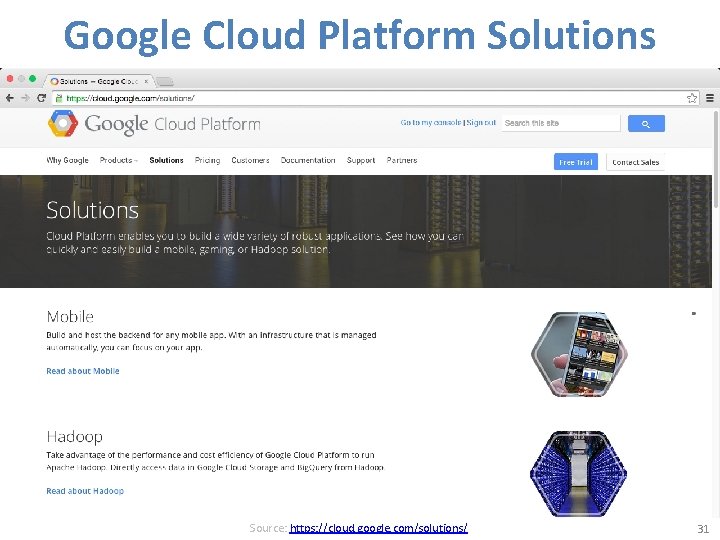
Task: Click the blue search magnifier button
Action: point(646,124)
